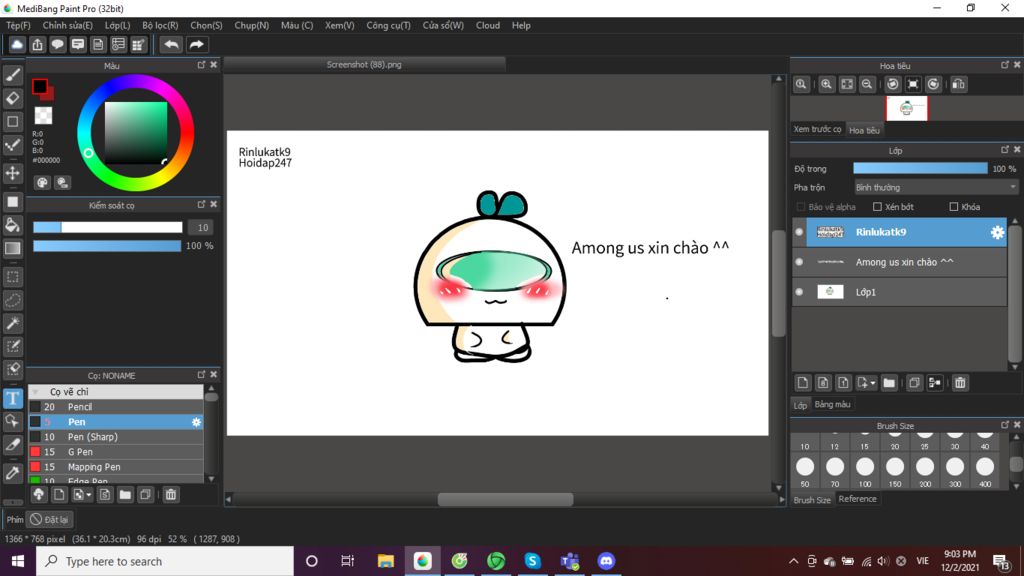Click the Undo arrow in toolbar
Viewport: 1024px width, 576px height.
pyautogui.click(x=171, y=44)
